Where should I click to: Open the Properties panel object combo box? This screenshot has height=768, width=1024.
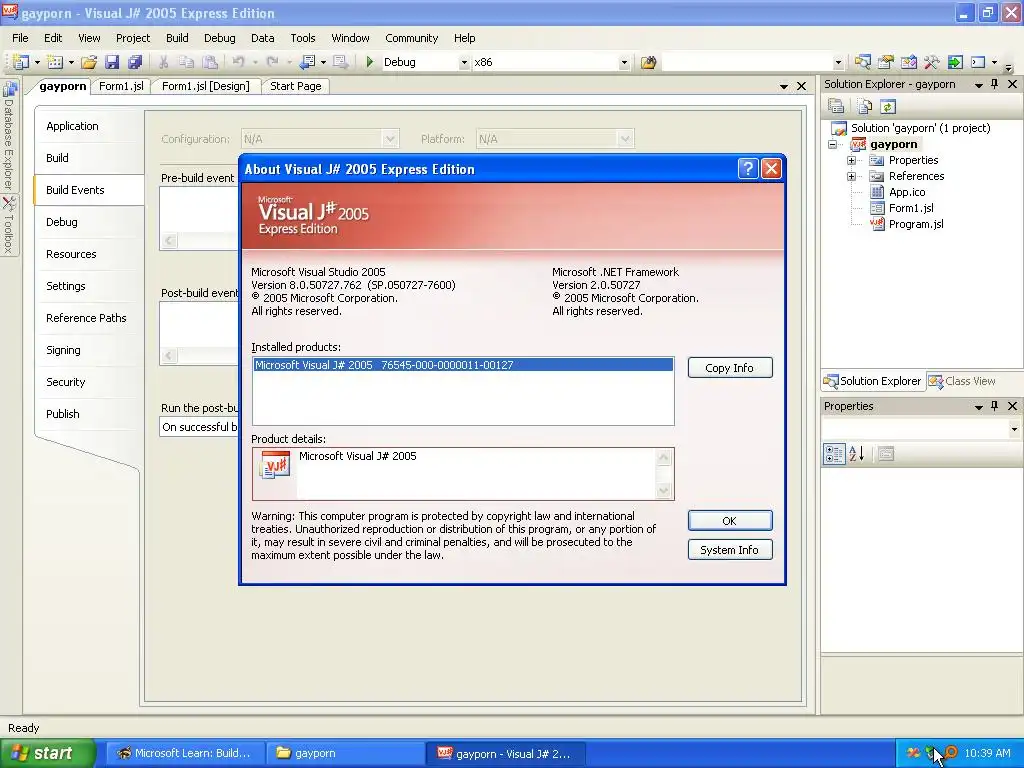(921, 428)
